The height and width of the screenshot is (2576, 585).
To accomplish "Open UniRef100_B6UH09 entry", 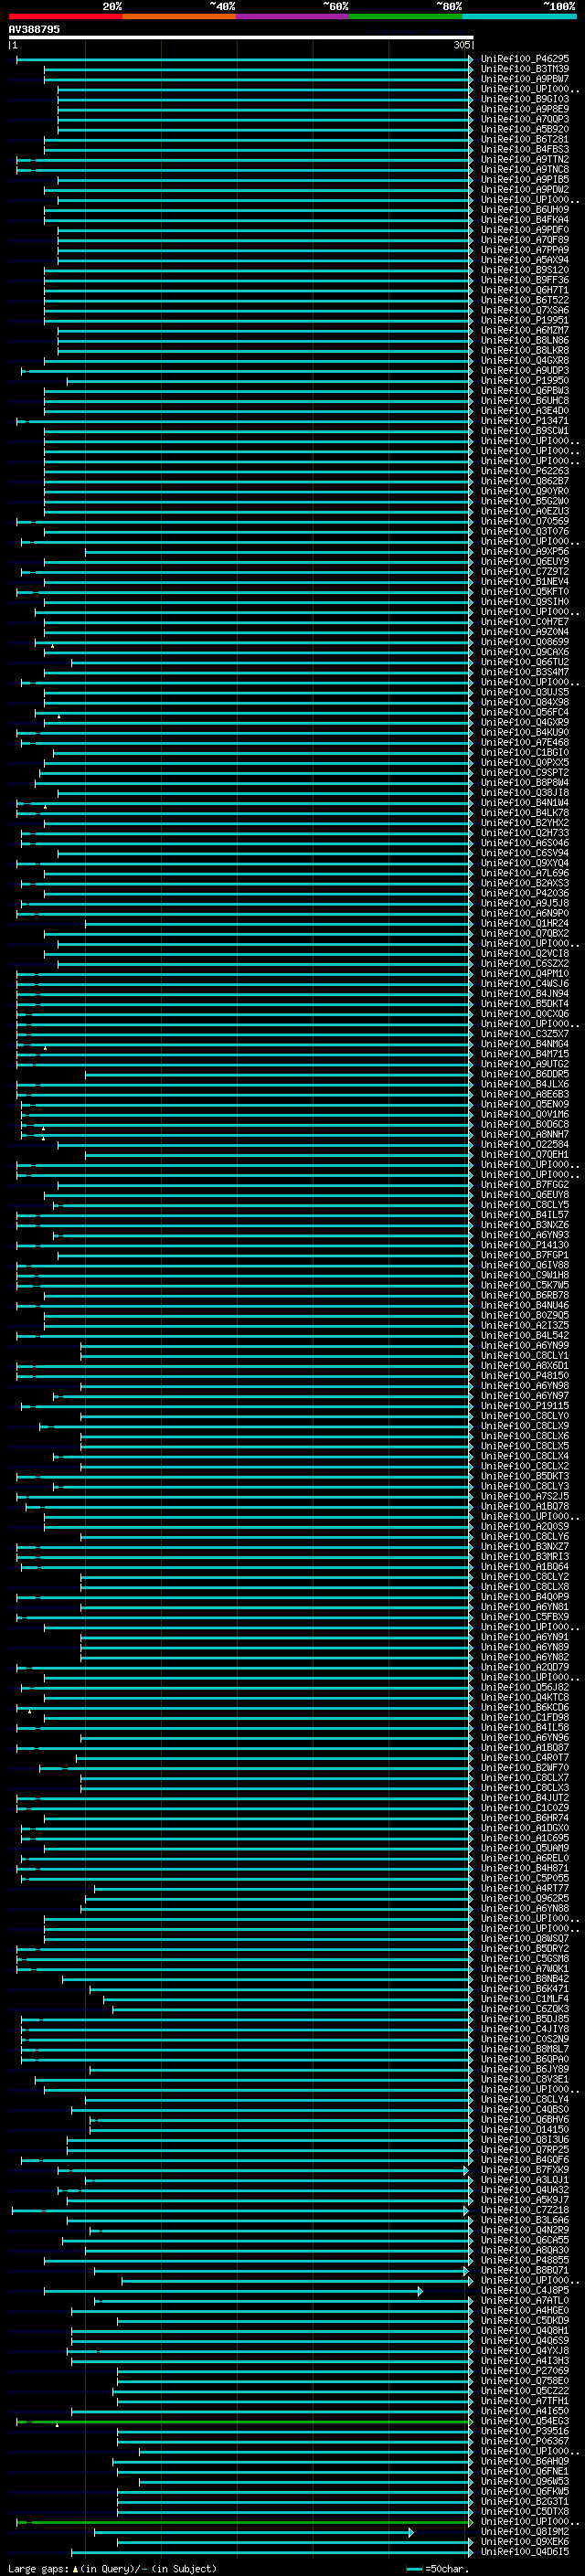I will point(525,210).
